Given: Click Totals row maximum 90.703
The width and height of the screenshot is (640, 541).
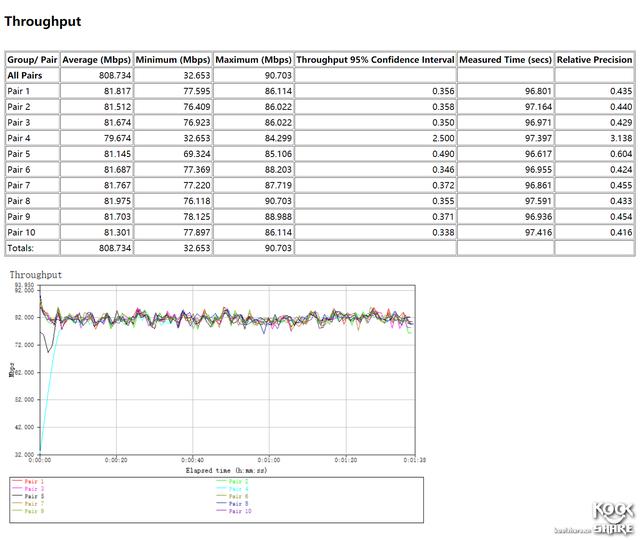Looking at the screenshot, I should coord(278,248).
